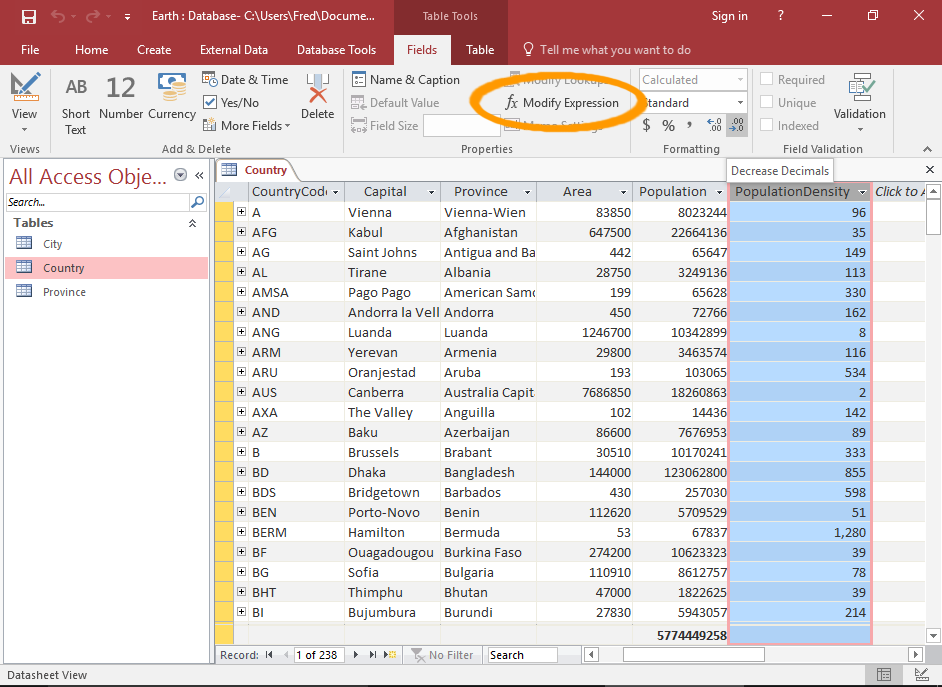Switch to the External Data tab
This screenshot has width=942, height=687.
click(x=233, y=50)
